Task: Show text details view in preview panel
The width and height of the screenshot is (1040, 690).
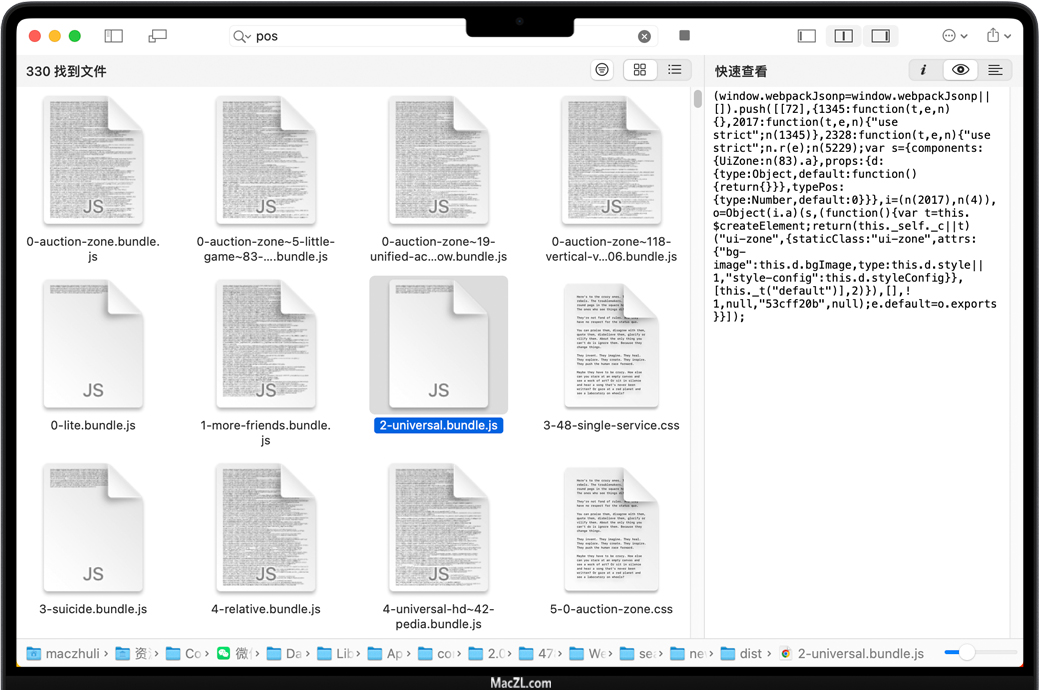Action: 995,70
